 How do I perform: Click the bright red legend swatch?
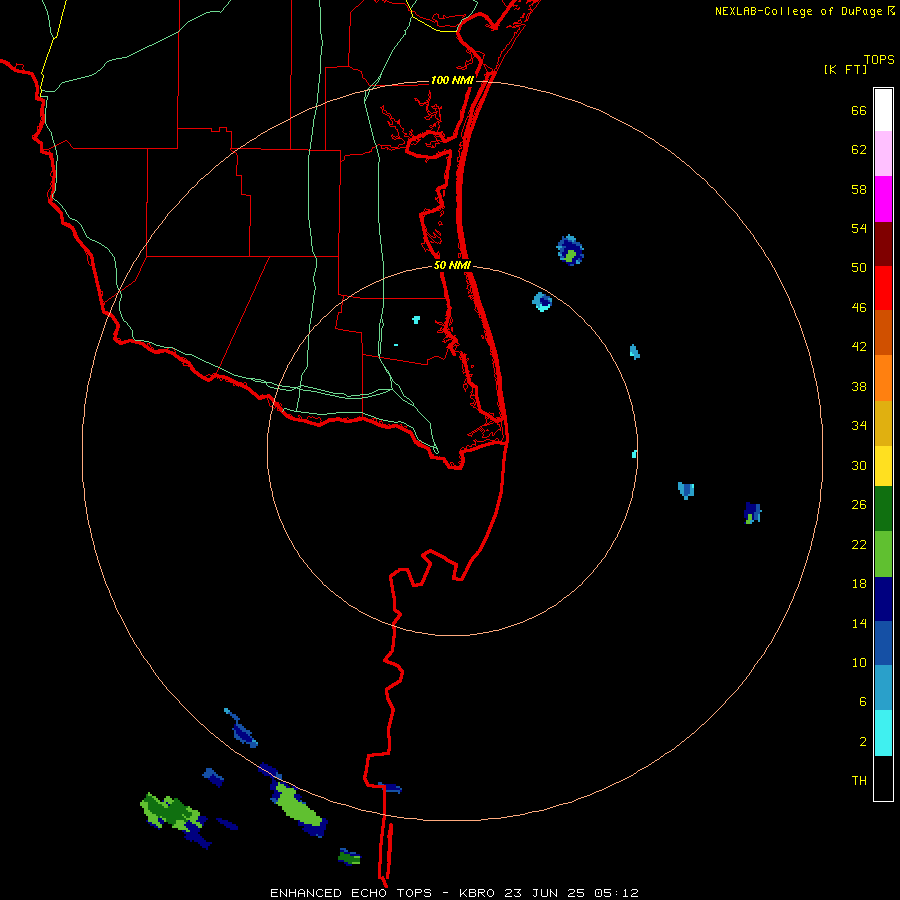click(x=883, y=288)
